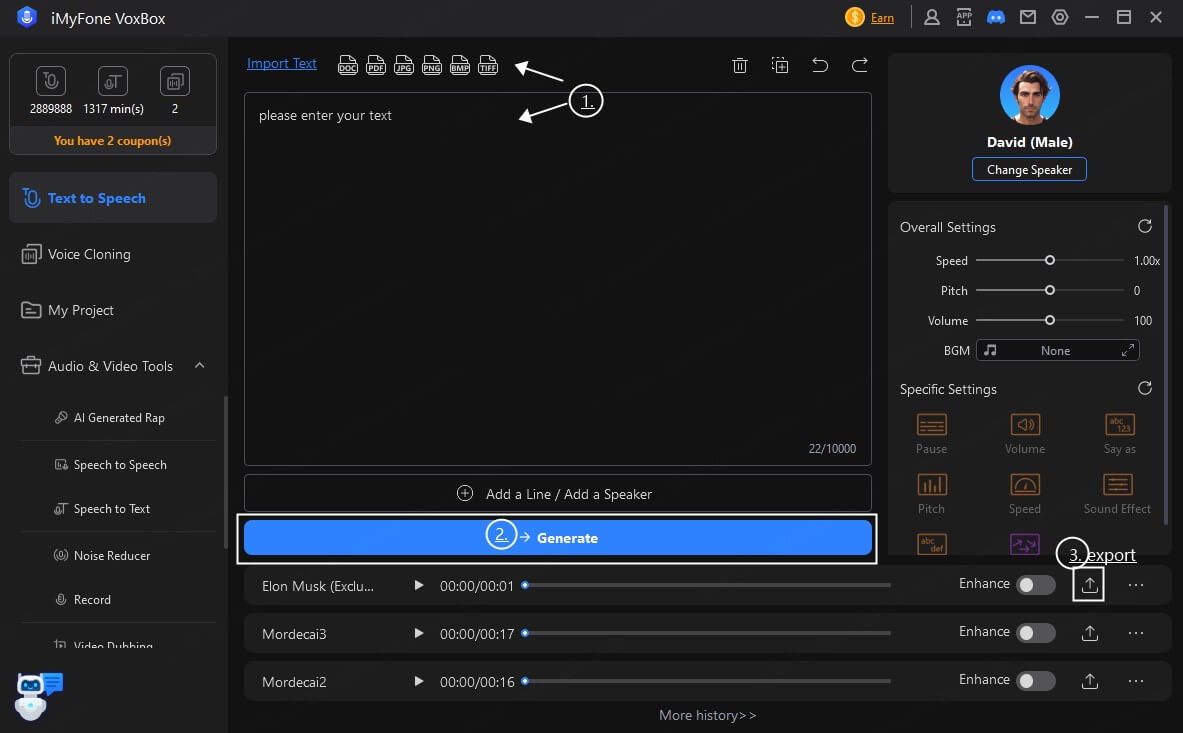Viewport: 1183px width, 733px height.
Task: Click inside the text entry area
Action: point(558,279)
